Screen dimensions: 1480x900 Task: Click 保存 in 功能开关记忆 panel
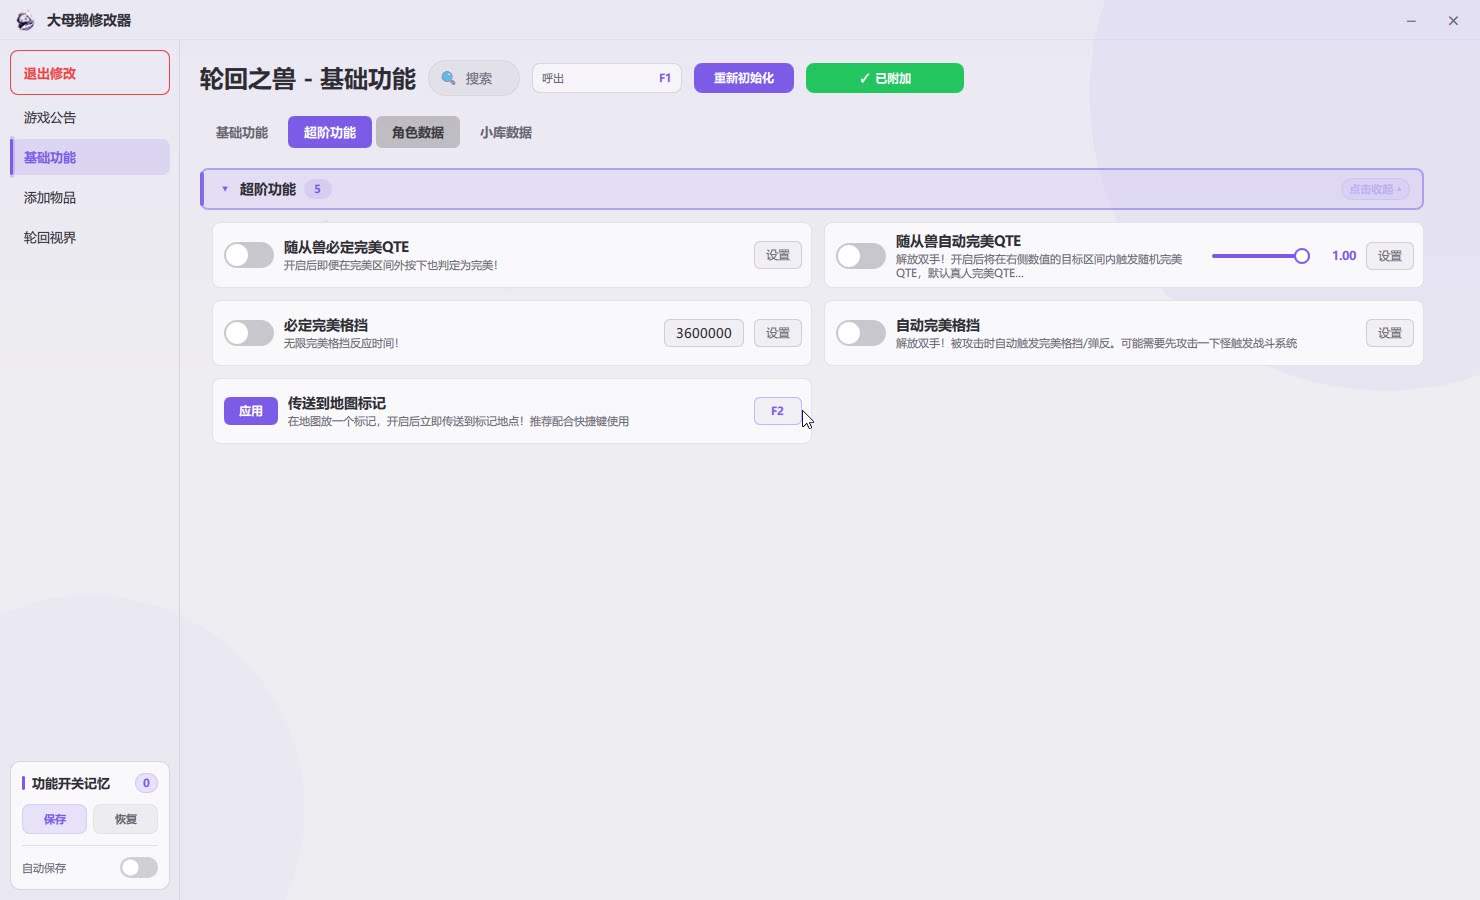coord(55,819)
